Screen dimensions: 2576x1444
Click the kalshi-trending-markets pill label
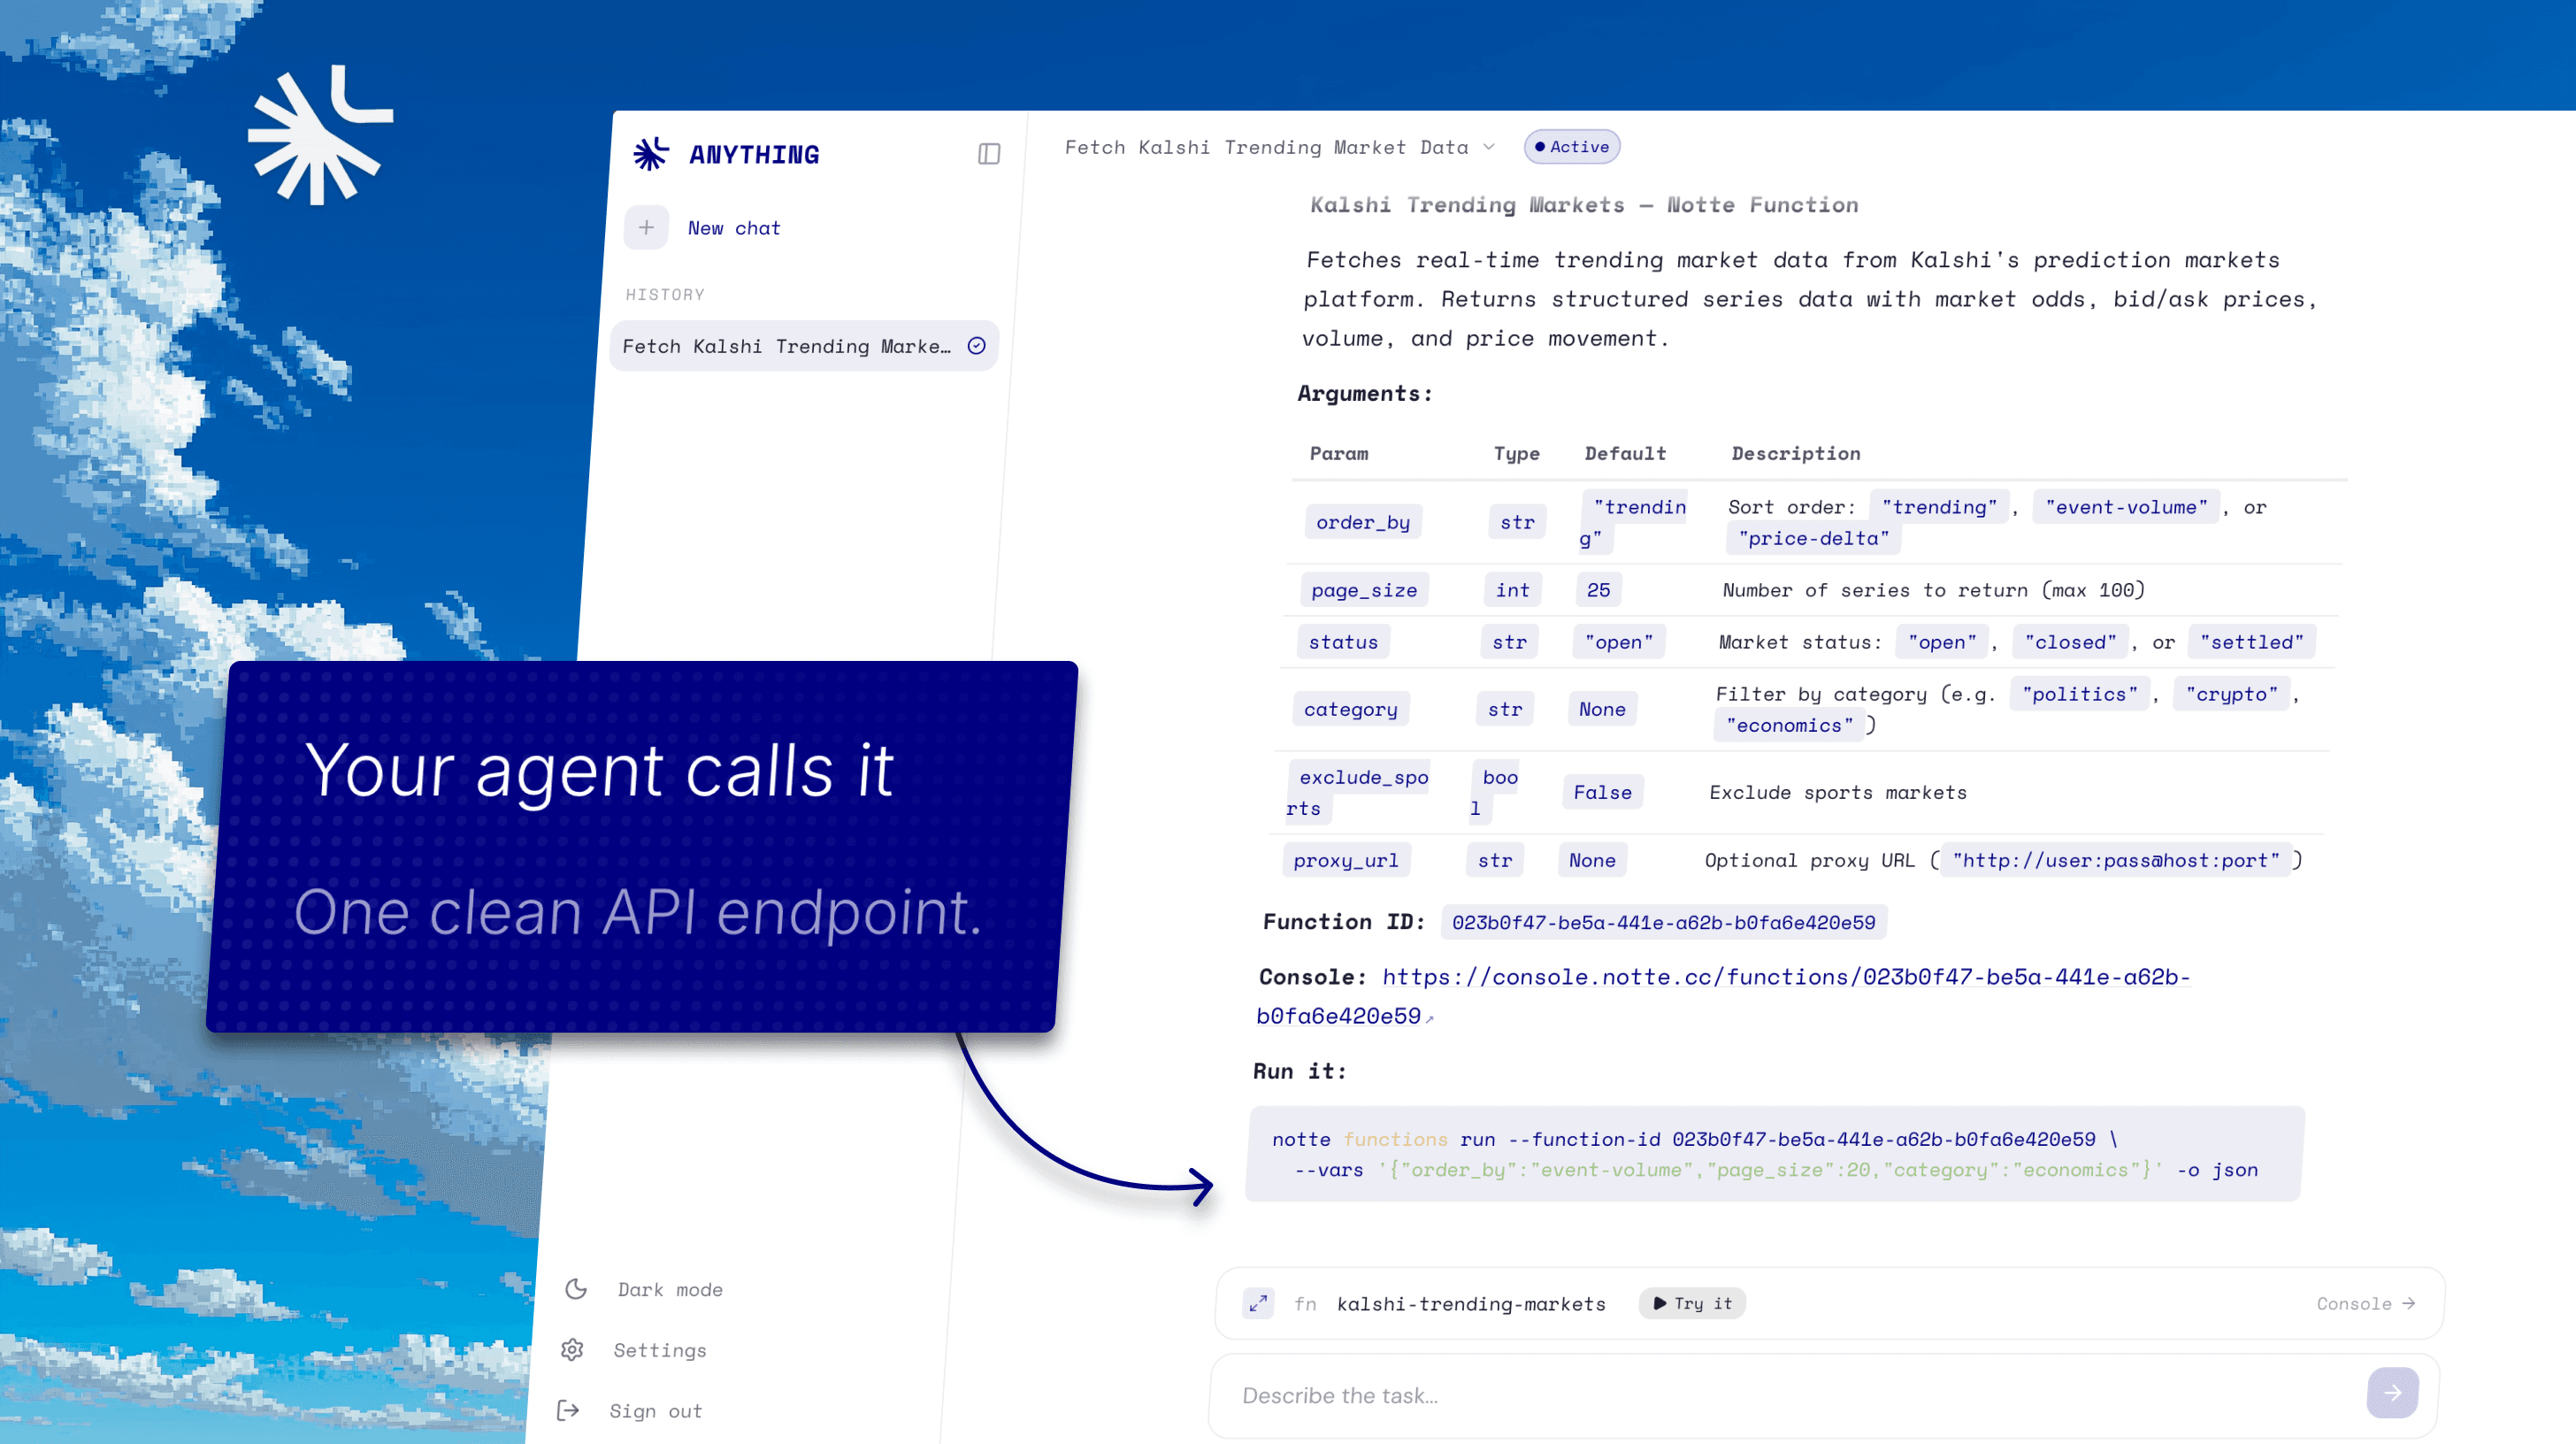point(1470,1303)
